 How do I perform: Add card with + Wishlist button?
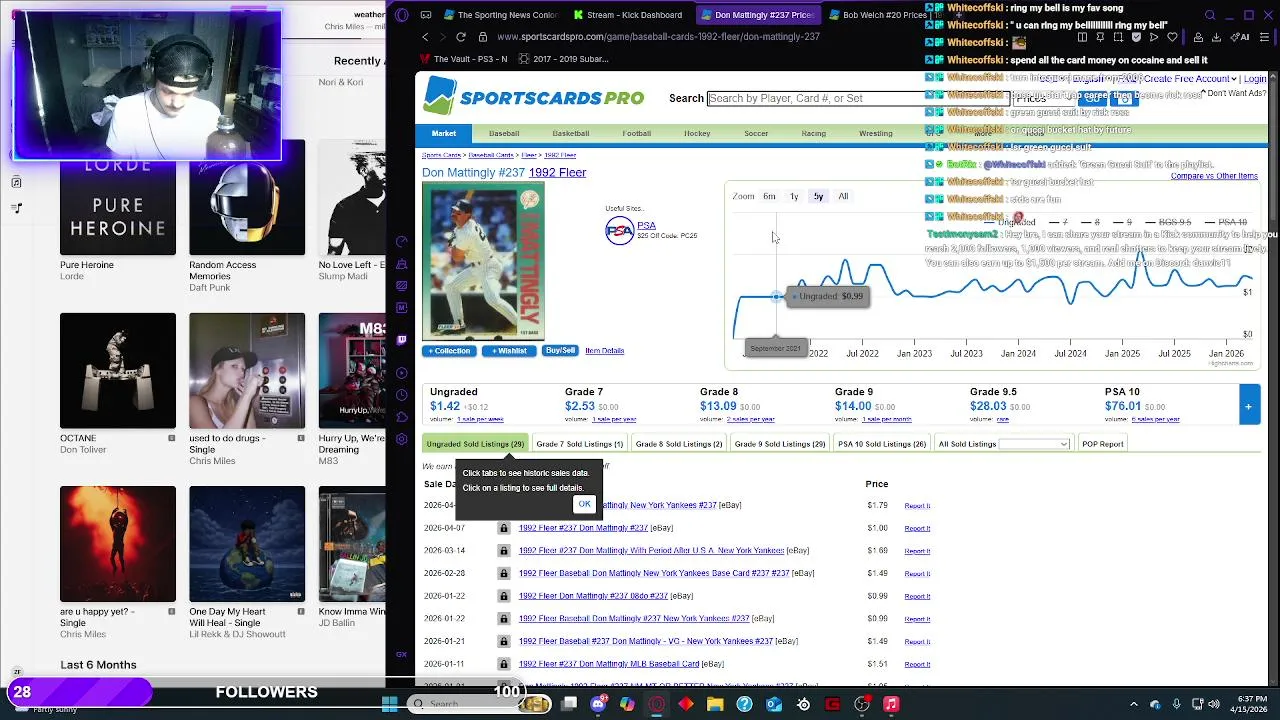(508, 351)
